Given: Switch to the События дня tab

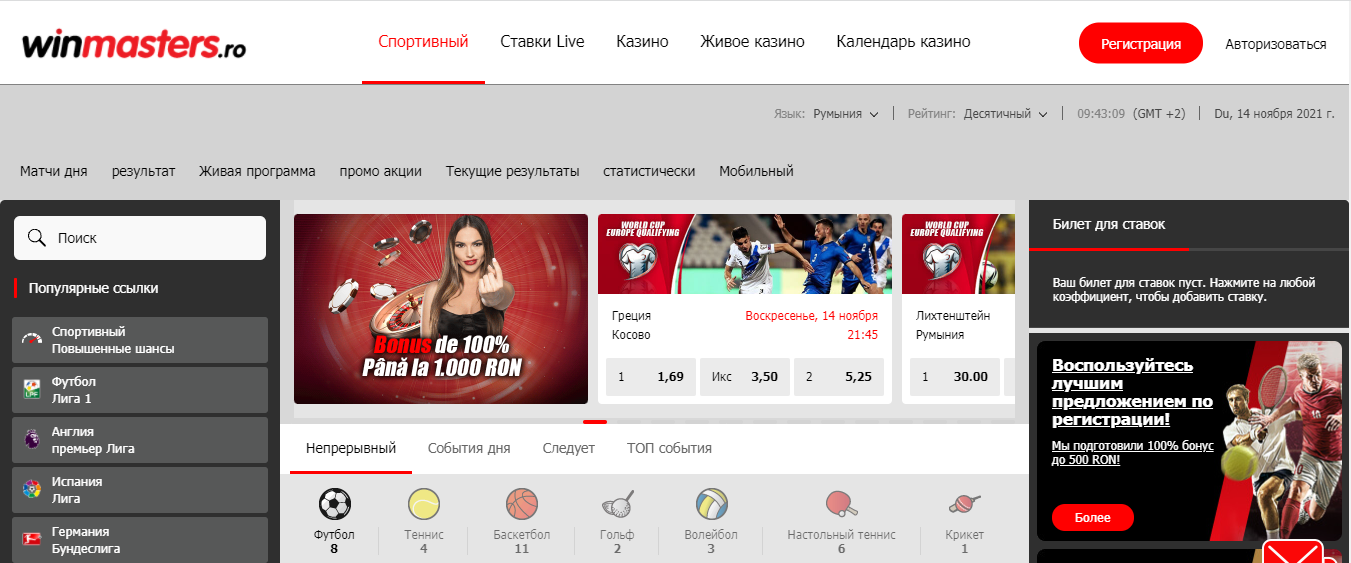Looking at the screenshot, I should (x=469, y=448).
